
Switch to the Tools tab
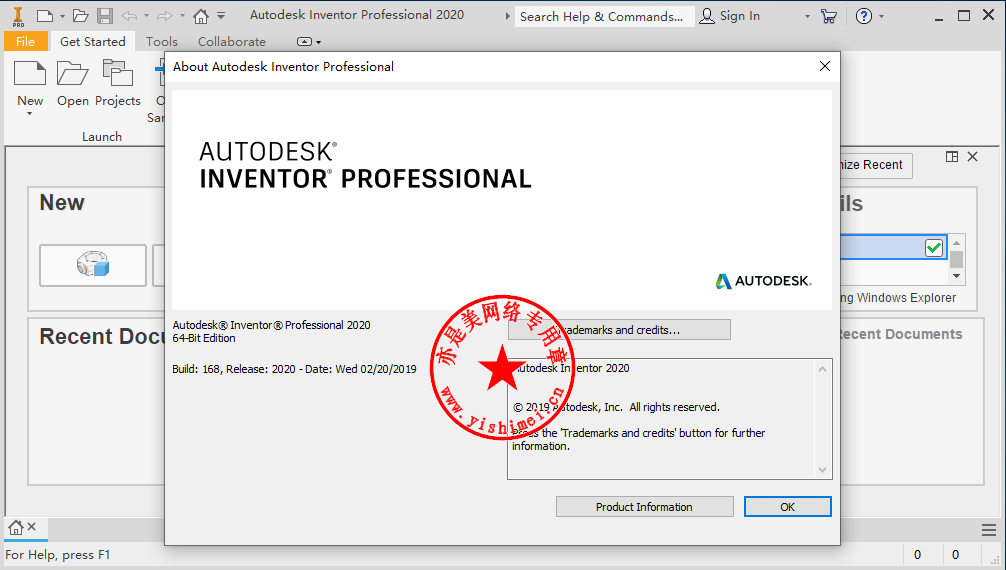[x=162, y=41]
